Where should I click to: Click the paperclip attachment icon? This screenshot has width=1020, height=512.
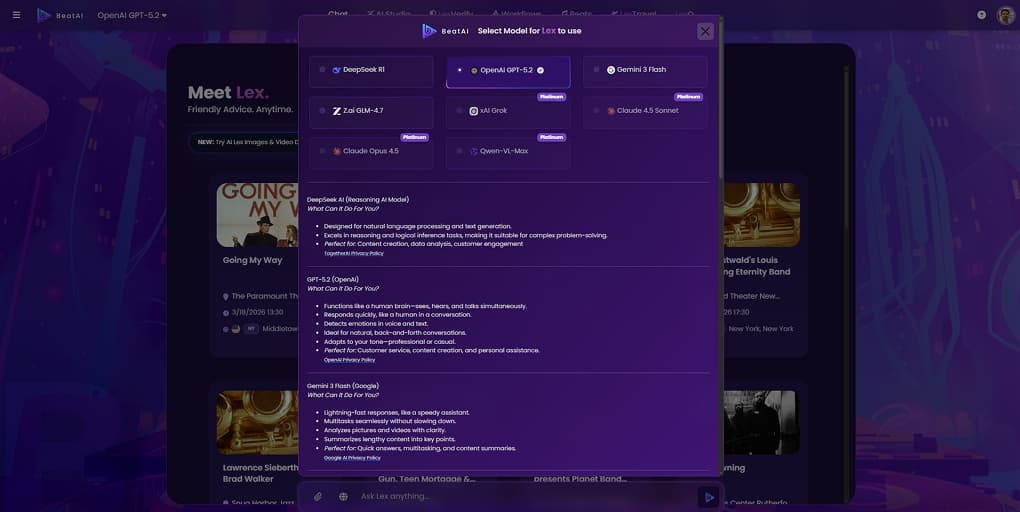tap(318, 497)
